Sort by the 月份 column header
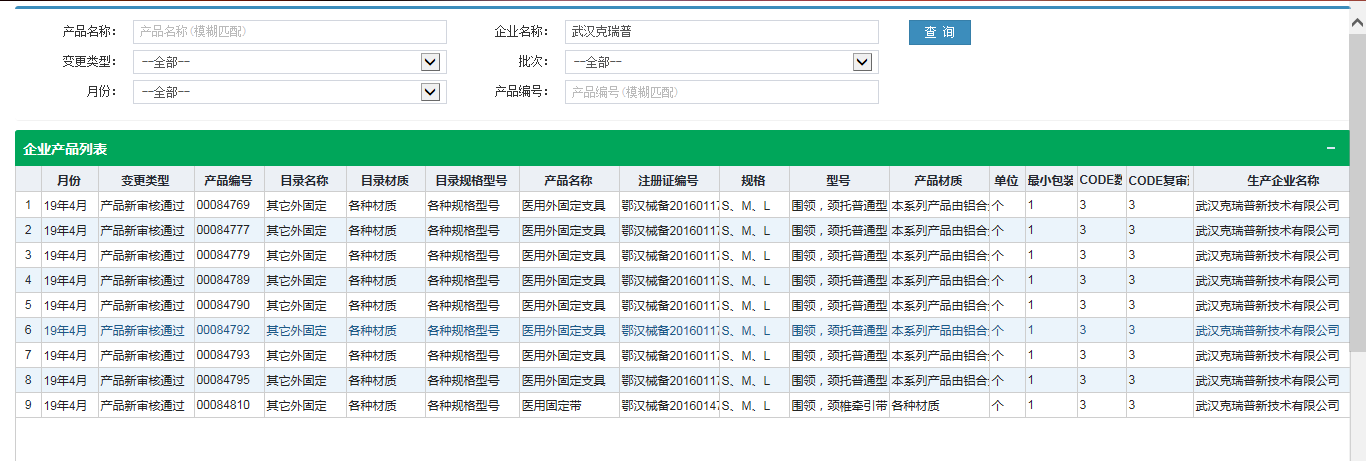The width and height of the screenshot is (1366, 461). tap(70, 181)
